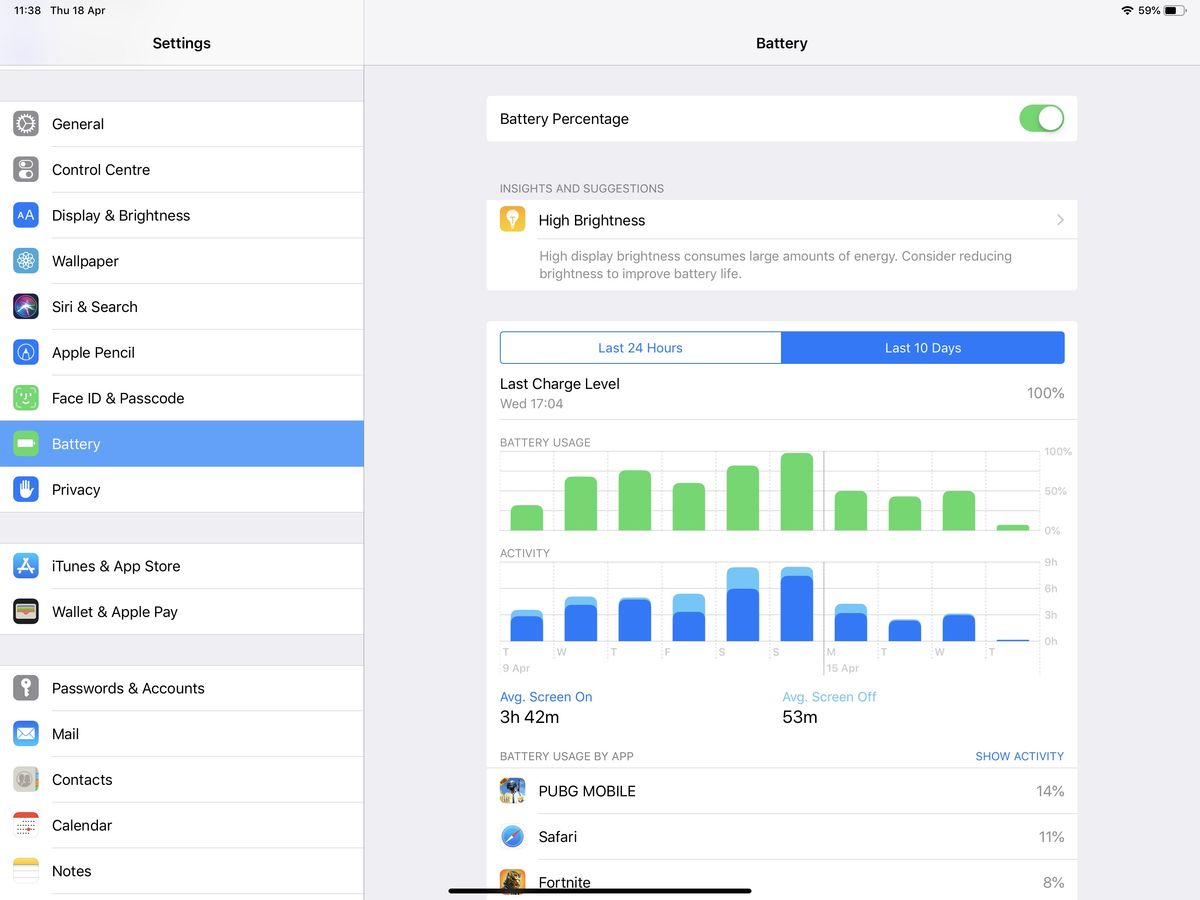The width and height of the screenshot is (1200, 900).
Task: Select the Display & Brightness icon
Action: click(26, 215)
